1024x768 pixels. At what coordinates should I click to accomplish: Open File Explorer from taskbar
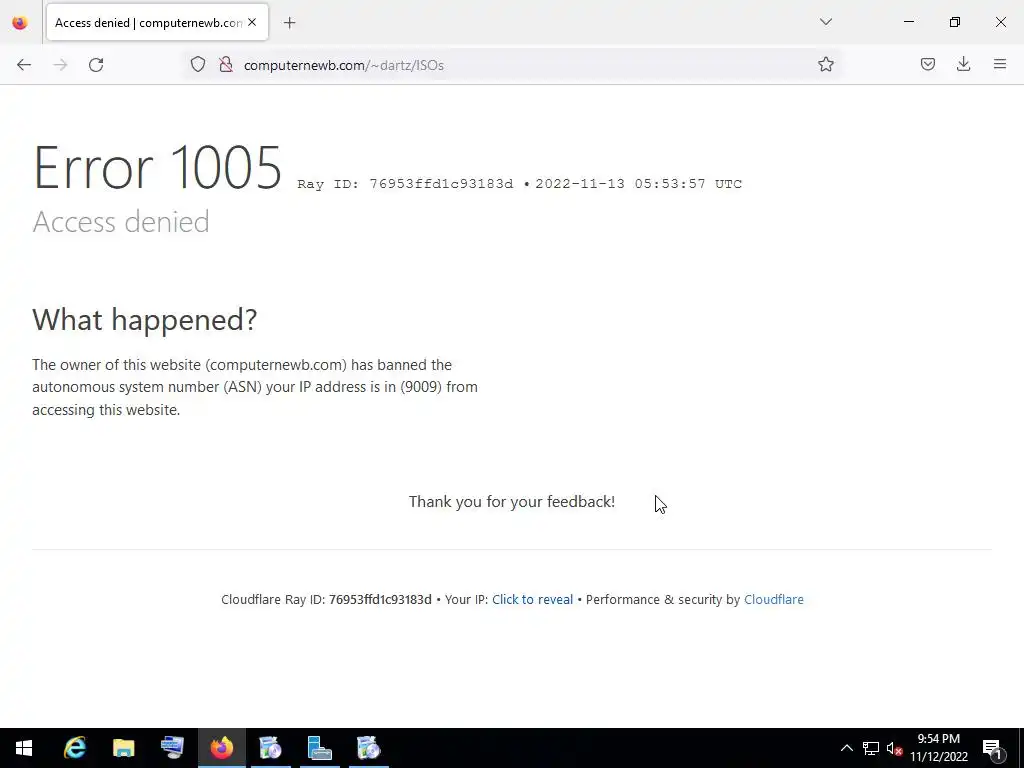(123, 748)
